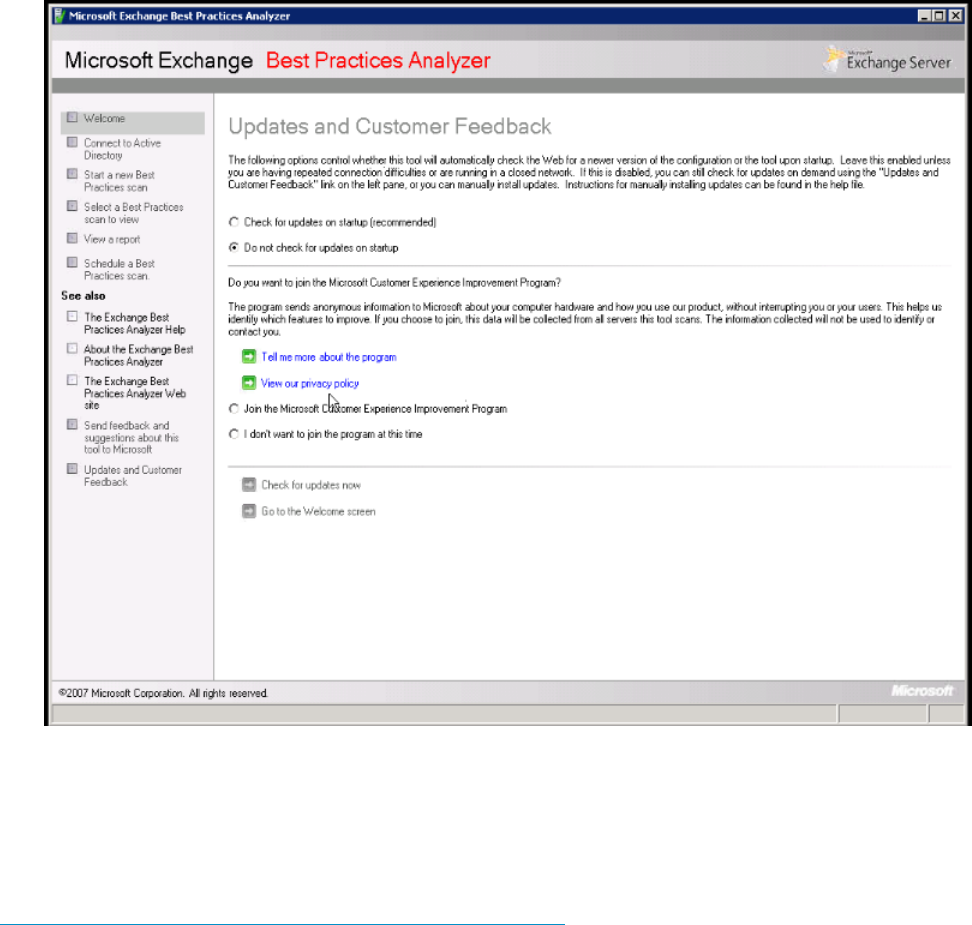The height and width of the screenshot is (925, 972).
Task: Click Check for updates now
Action: click(311, 485)
